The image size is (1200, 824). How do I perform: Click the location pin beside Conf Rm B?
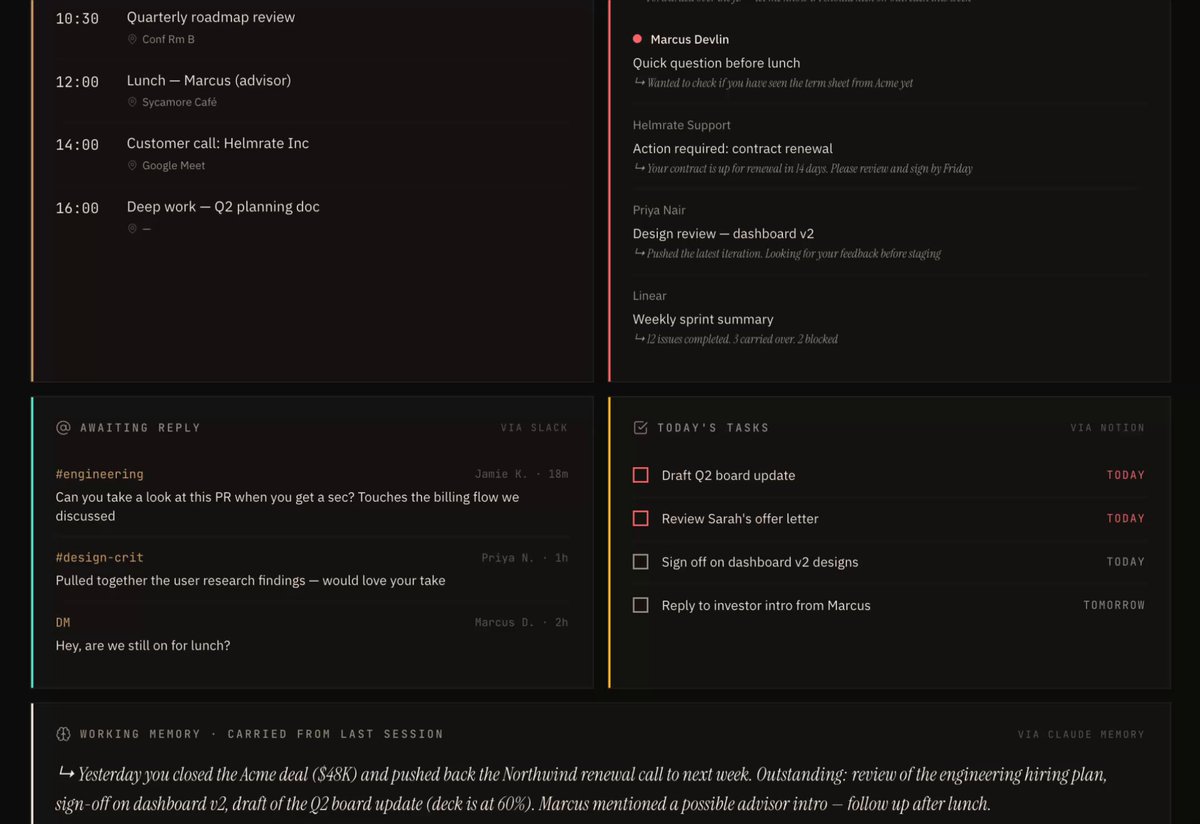pos(132,39)
